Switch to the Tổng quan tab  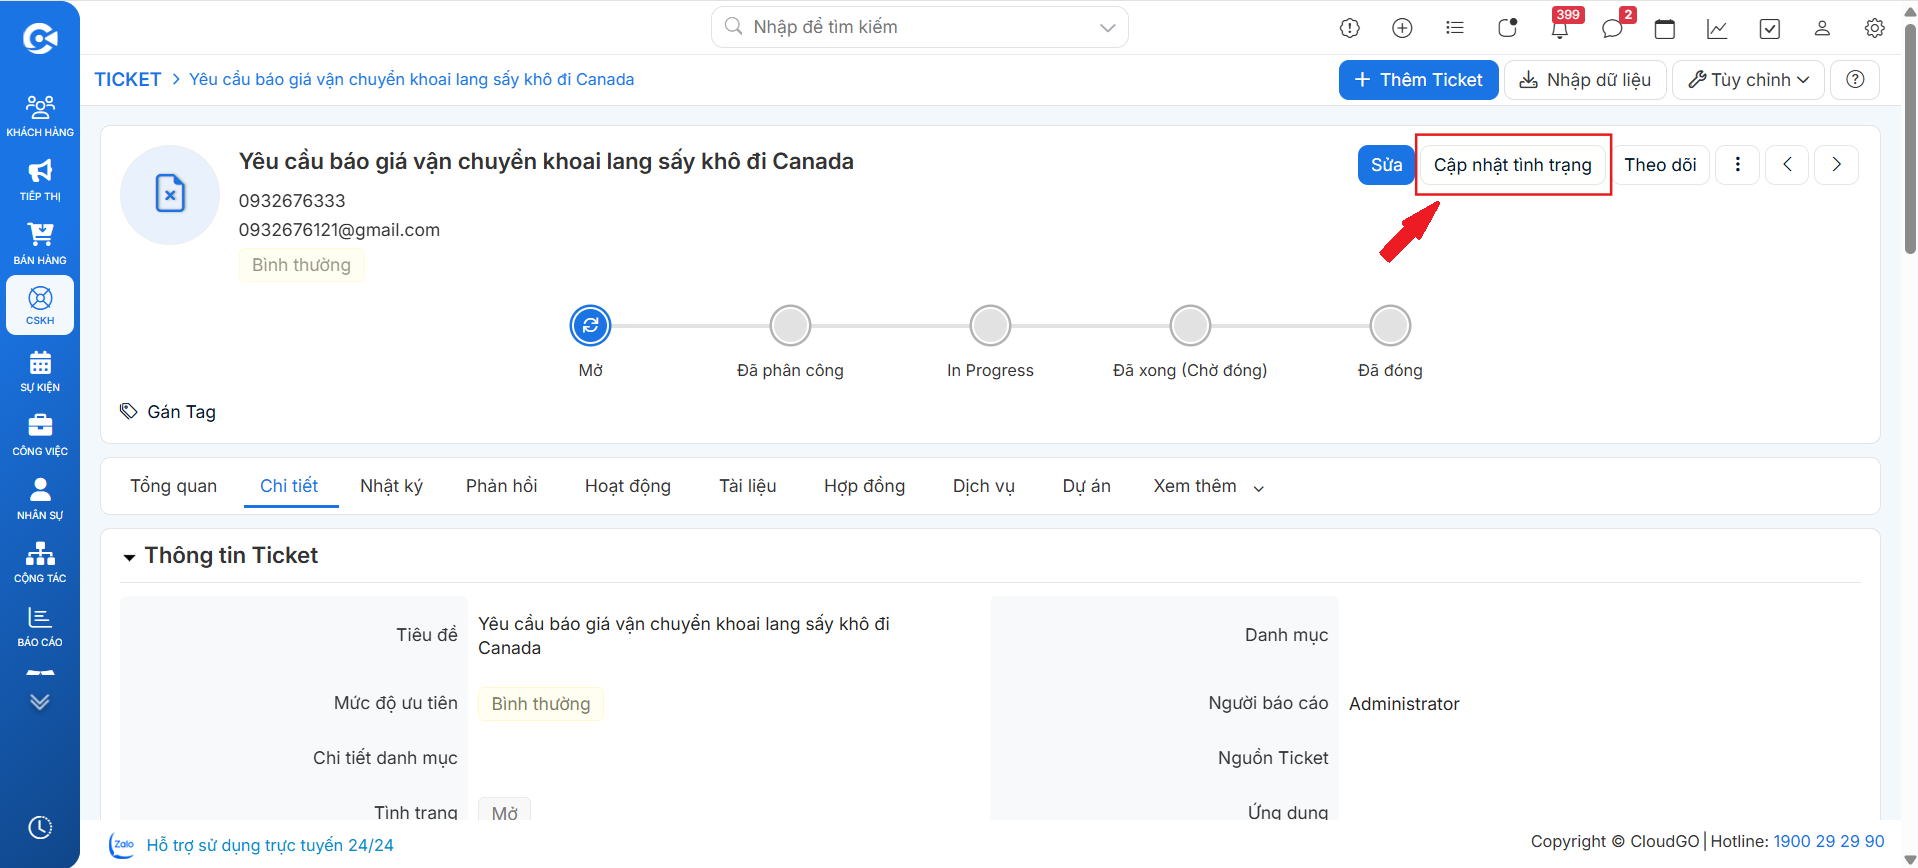173,486
